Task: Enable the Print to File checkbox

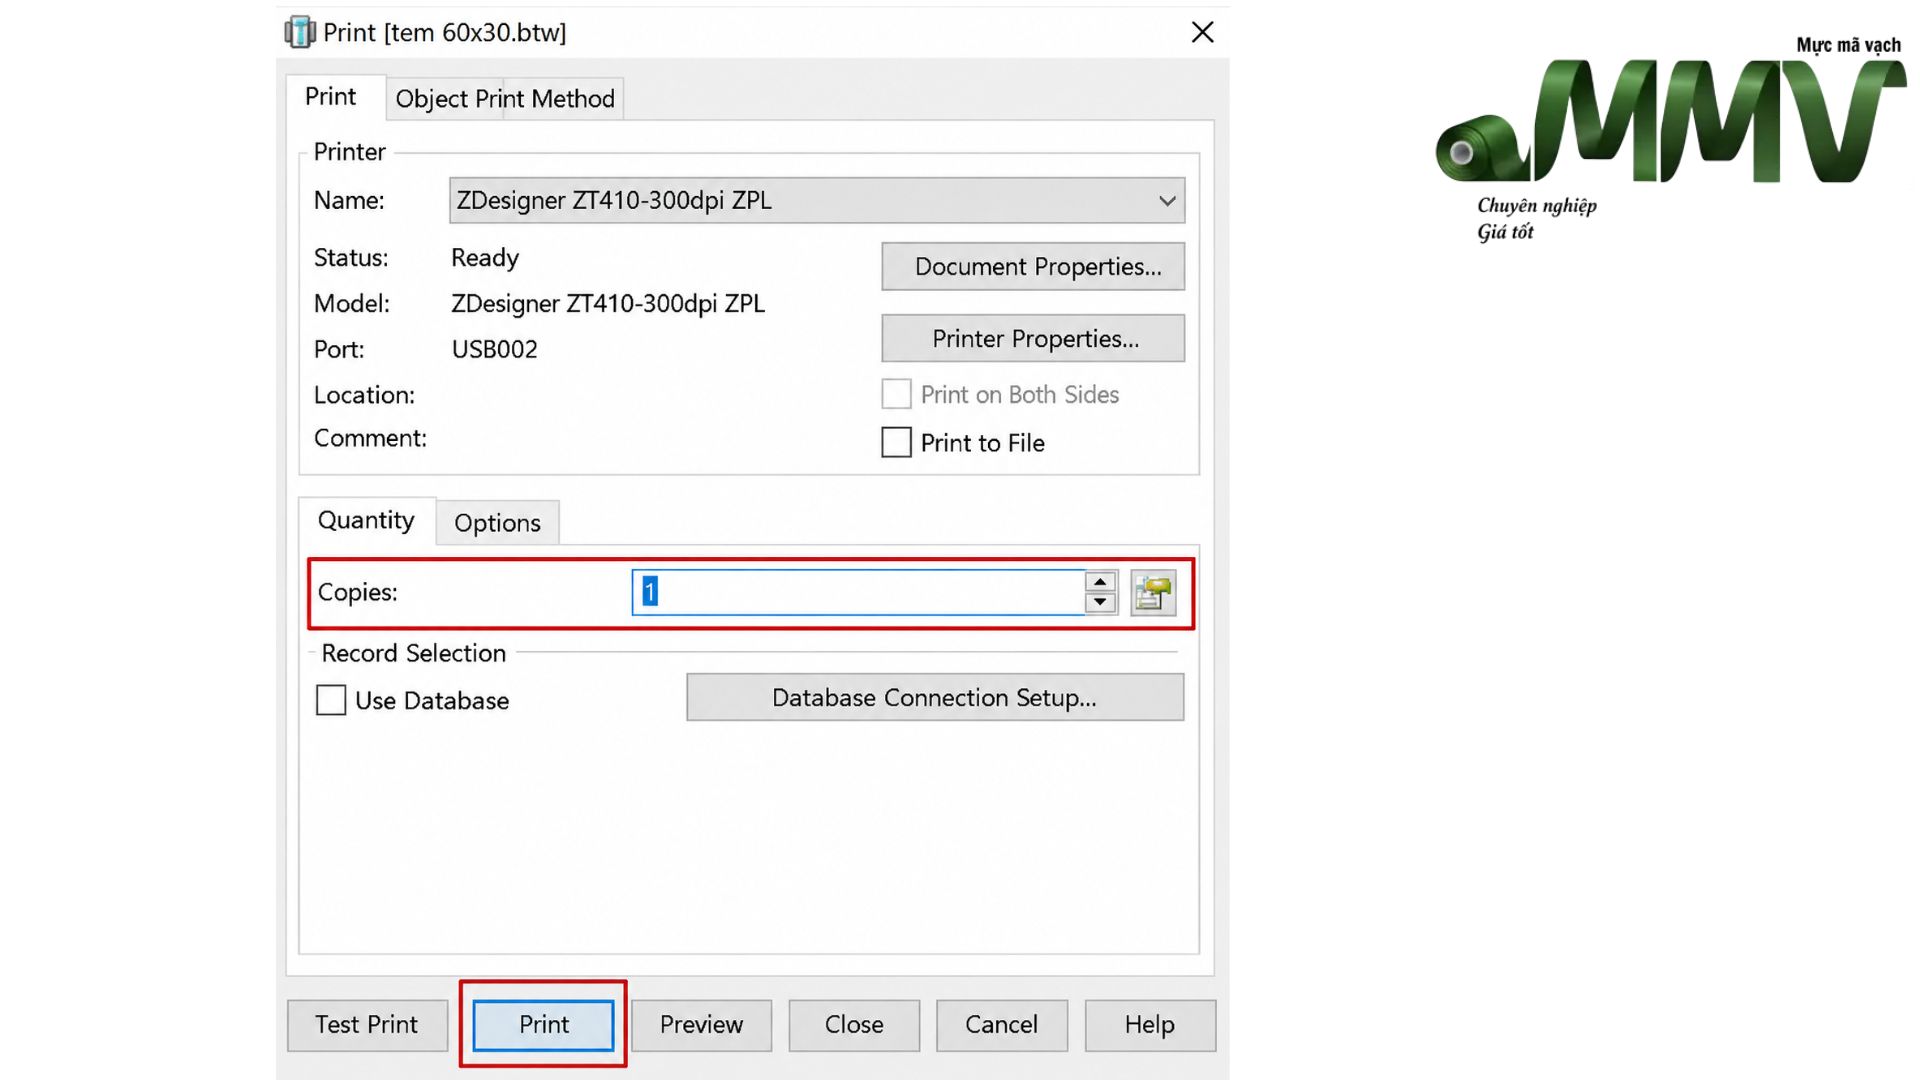Action: (896, 442)
